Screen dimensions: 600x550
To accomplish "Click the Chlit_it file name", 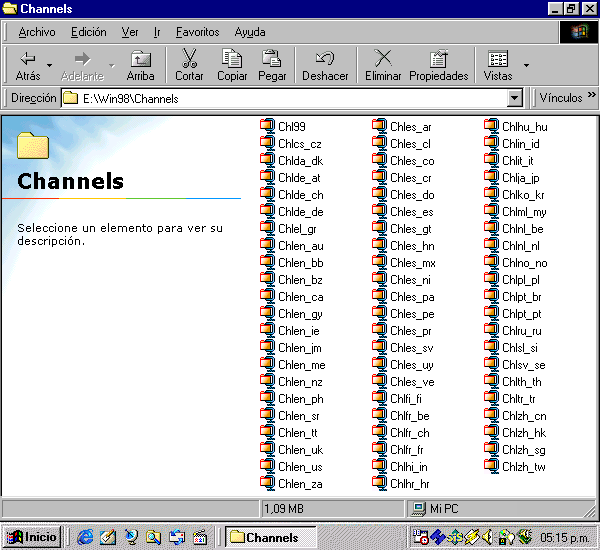I will pyautogui.click(x=518, y=161).
